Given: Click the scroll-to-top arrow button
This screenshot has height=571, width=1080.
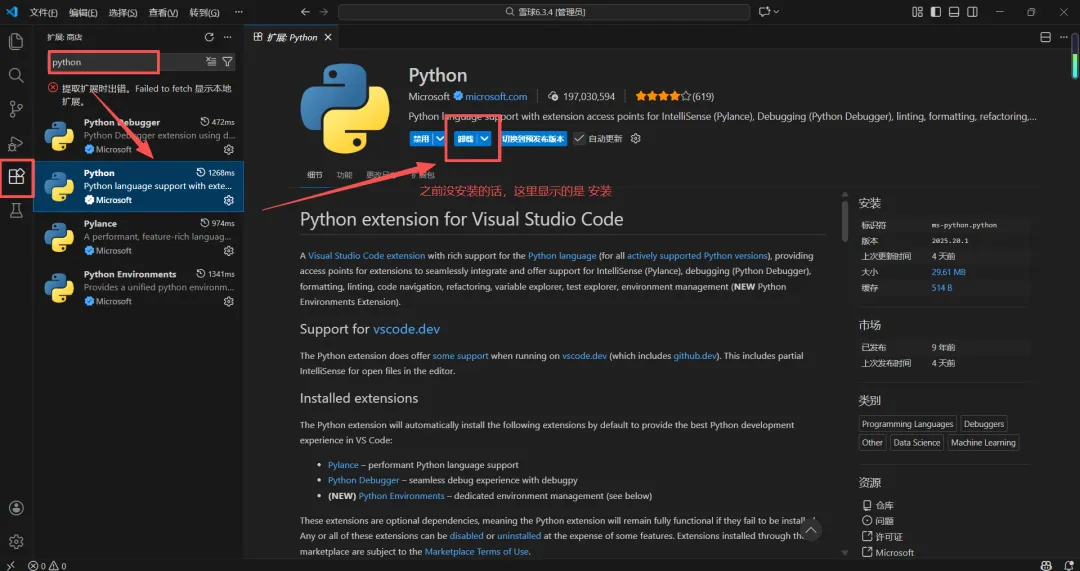Looking at the screenshot, I should tap(811, 530).
